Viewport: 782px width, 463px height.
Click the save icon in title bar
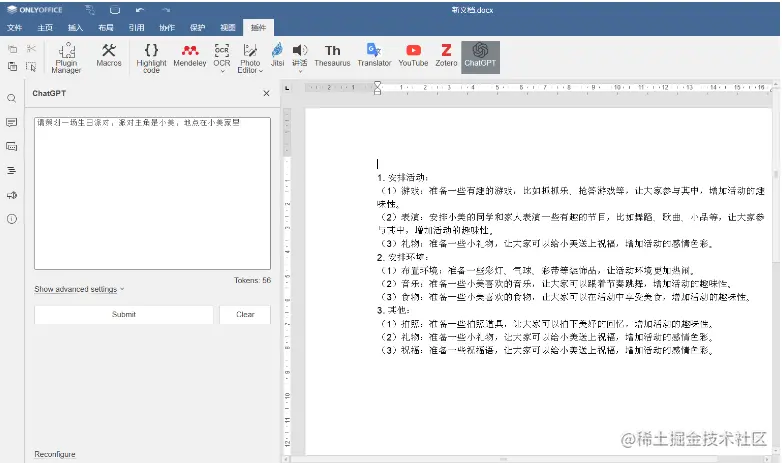click(90, 10)
